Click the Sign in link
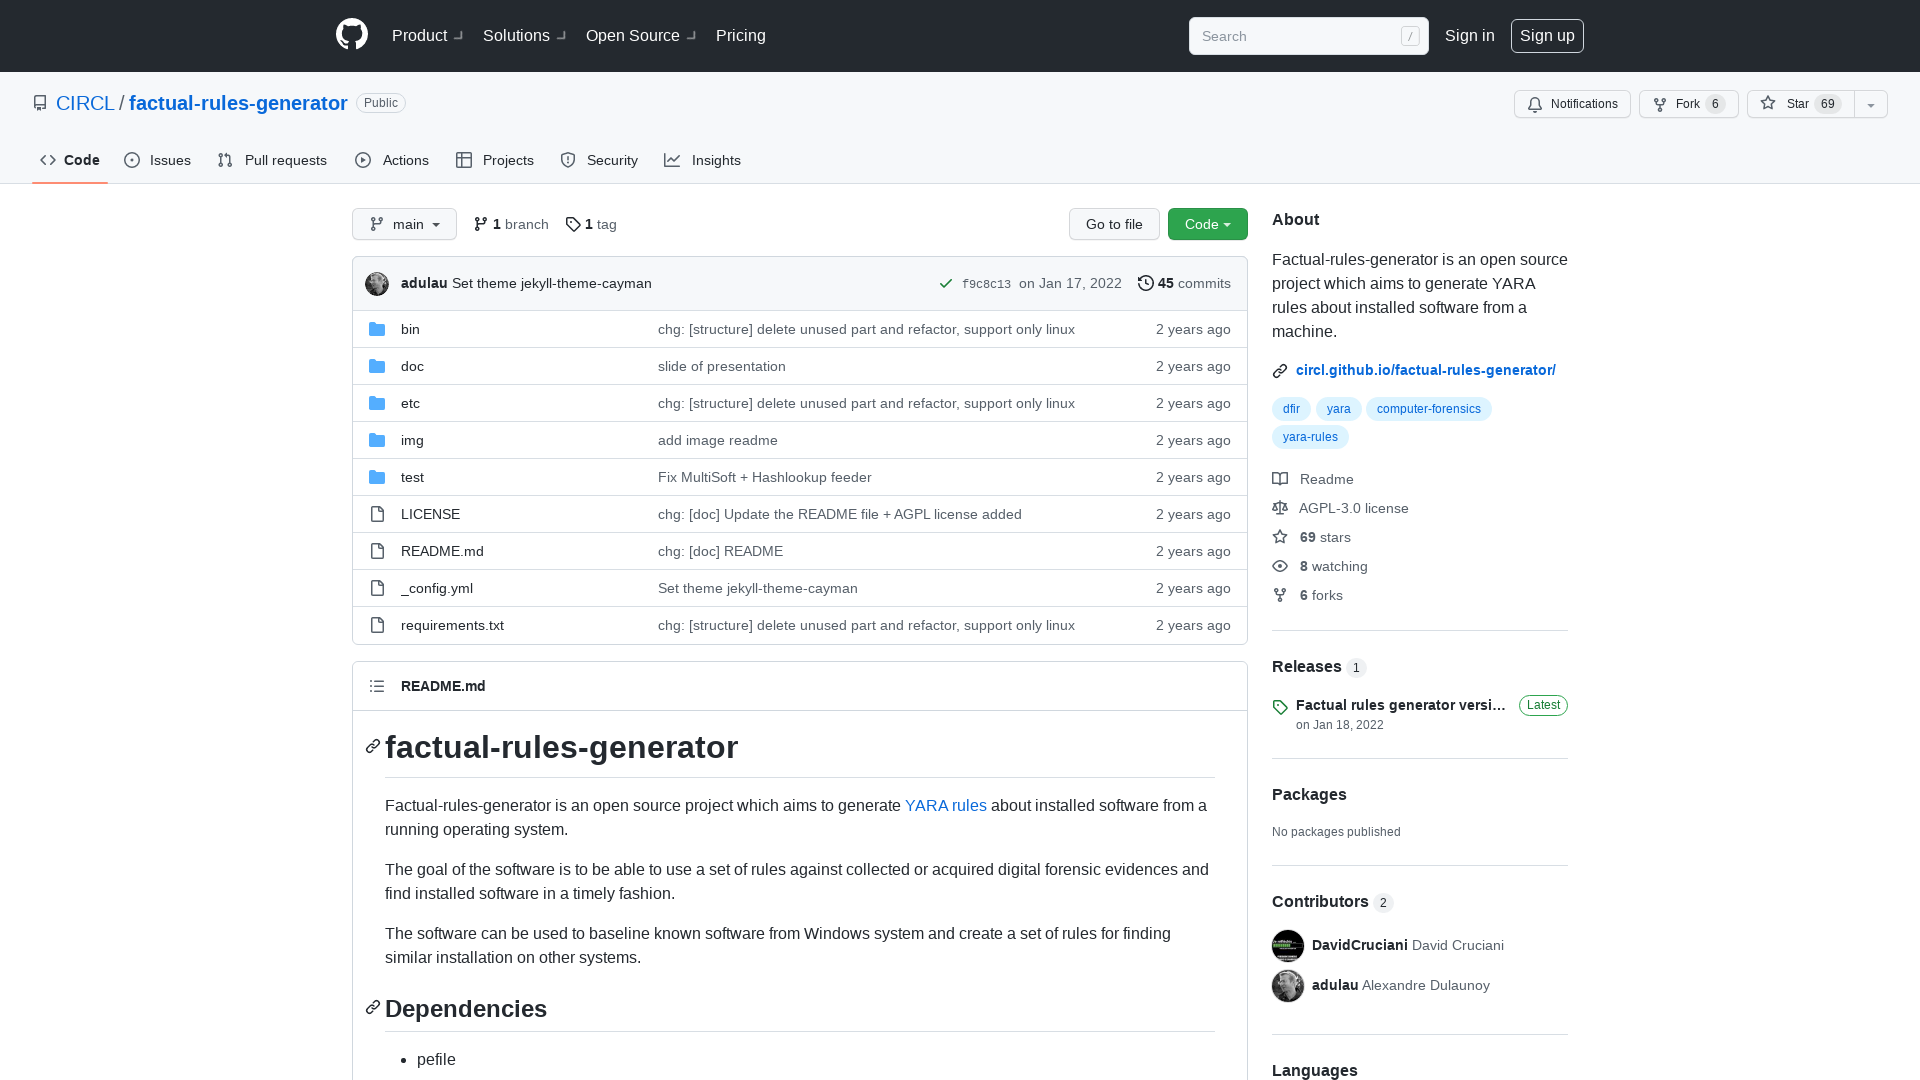This screenshot has height=1080, width=1920. (1470, 35)
